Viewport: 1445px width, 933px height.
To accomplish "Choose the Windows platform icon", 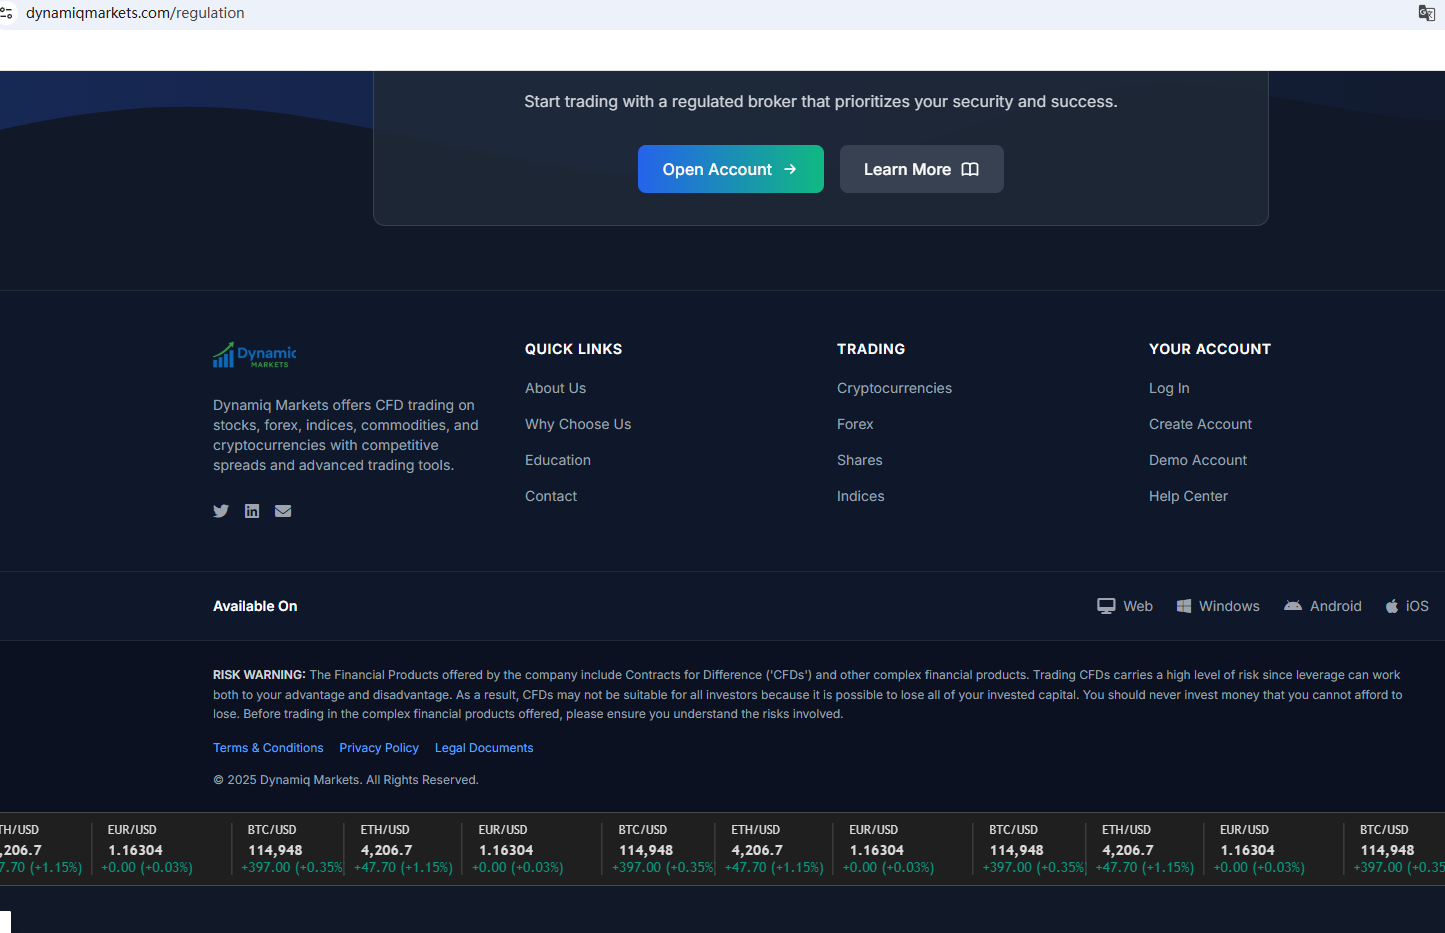I will pyautogui.click(x=1184, y=606).
